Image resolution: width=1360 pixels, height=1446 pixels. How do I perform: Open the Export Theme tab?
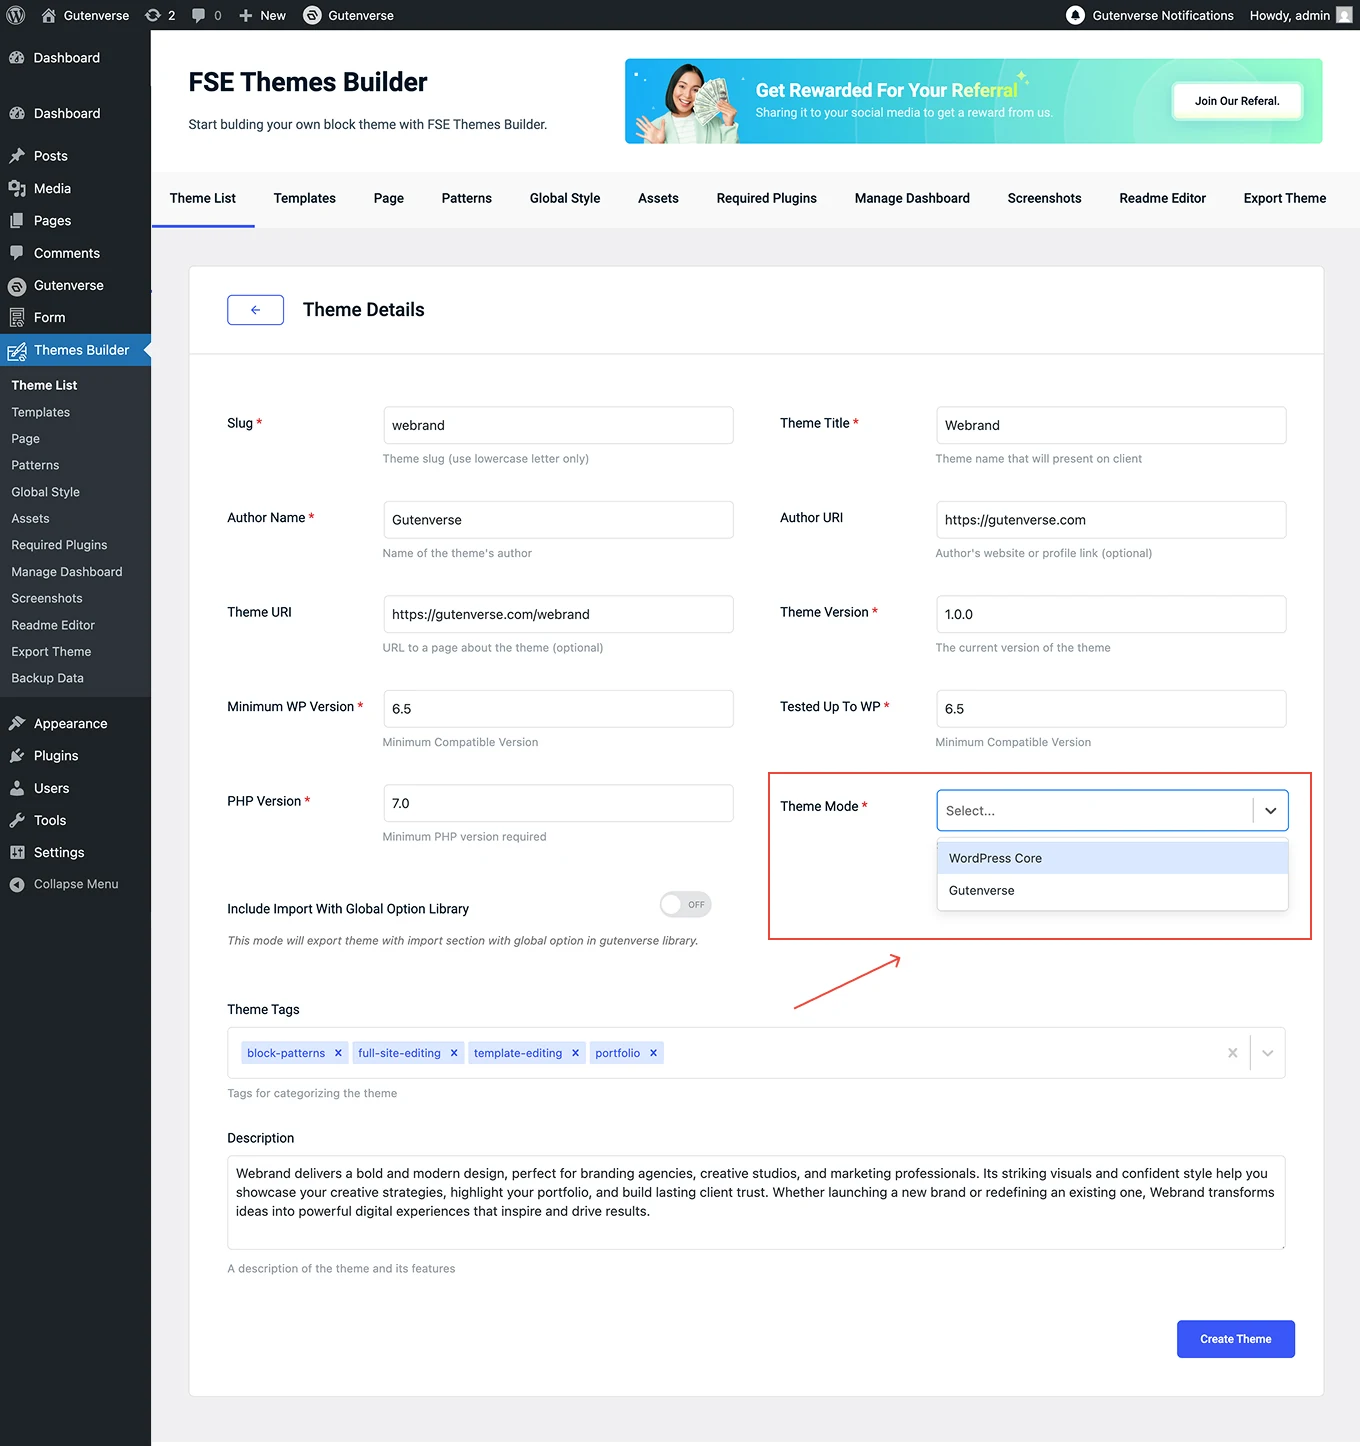pos(1284,198)
